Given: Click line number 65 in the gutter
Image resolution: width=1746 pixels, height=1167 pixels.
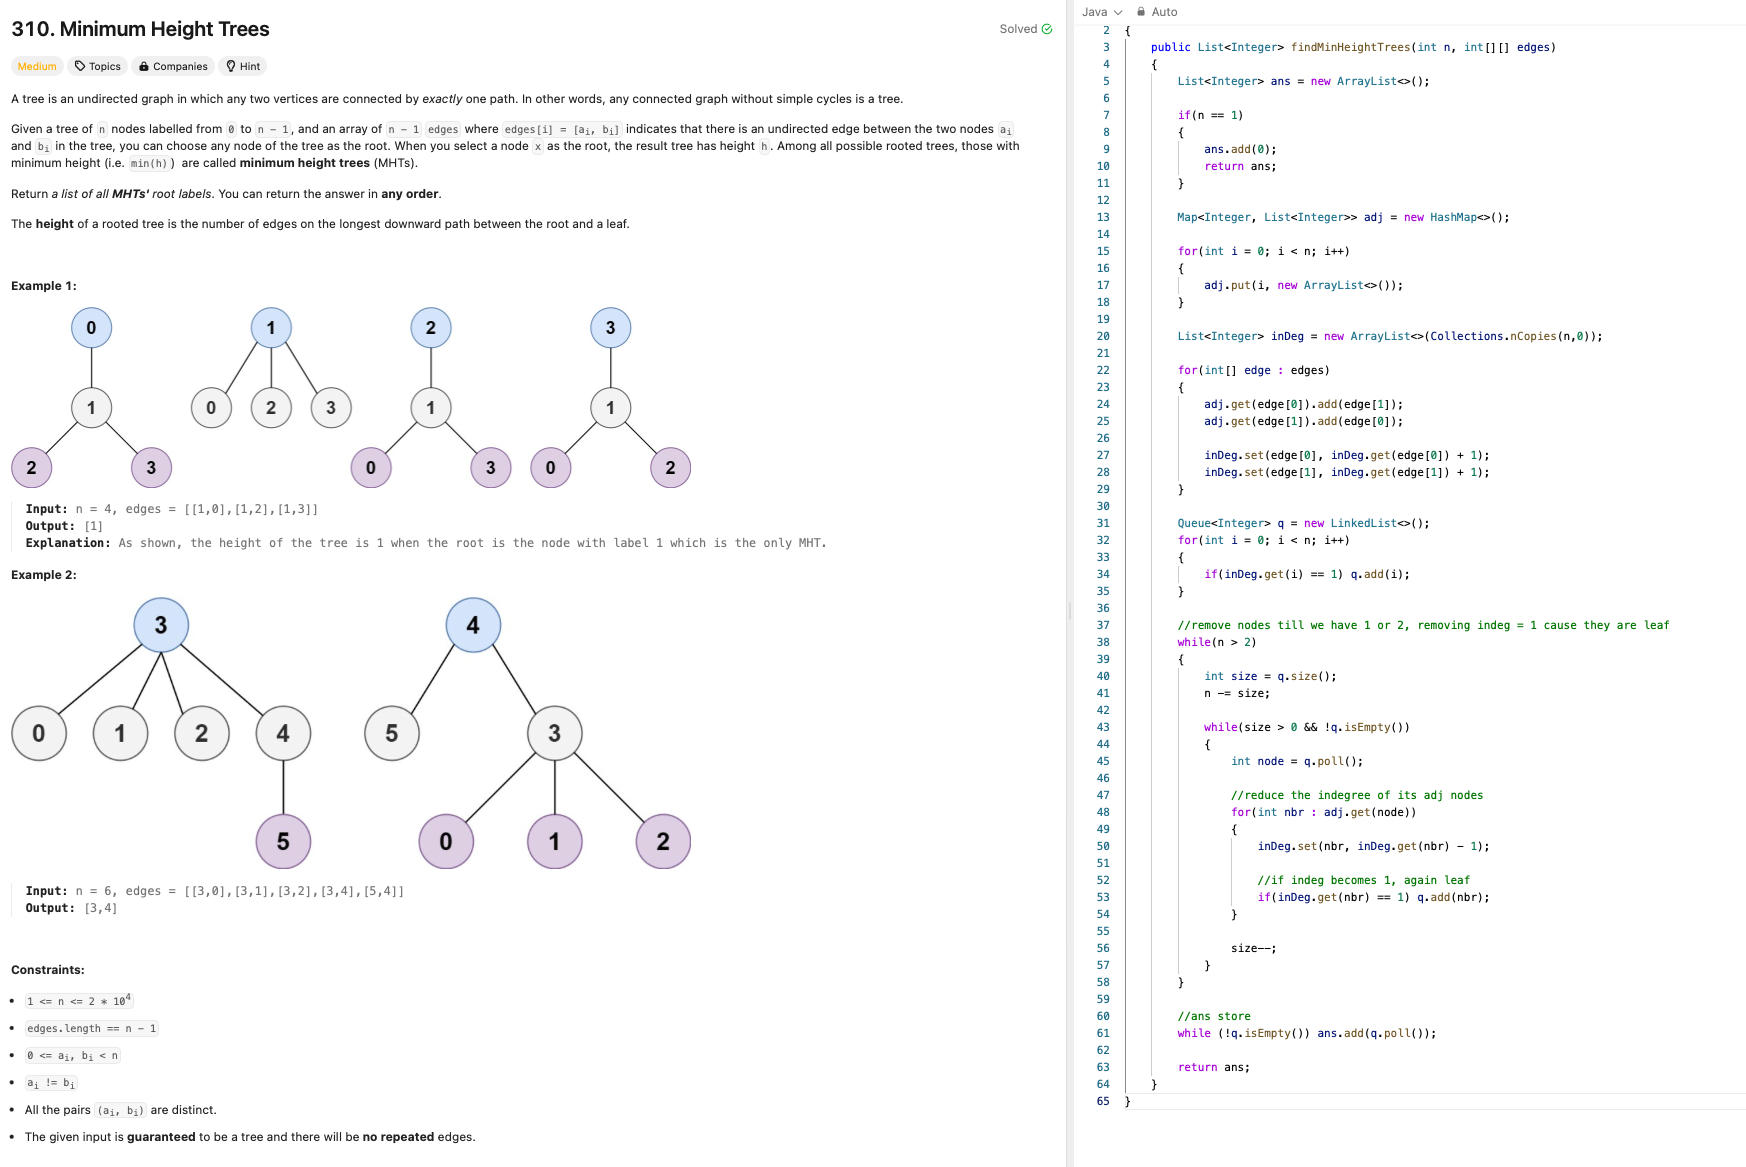Looking at the screenshot, I should coord(1103,1101).
